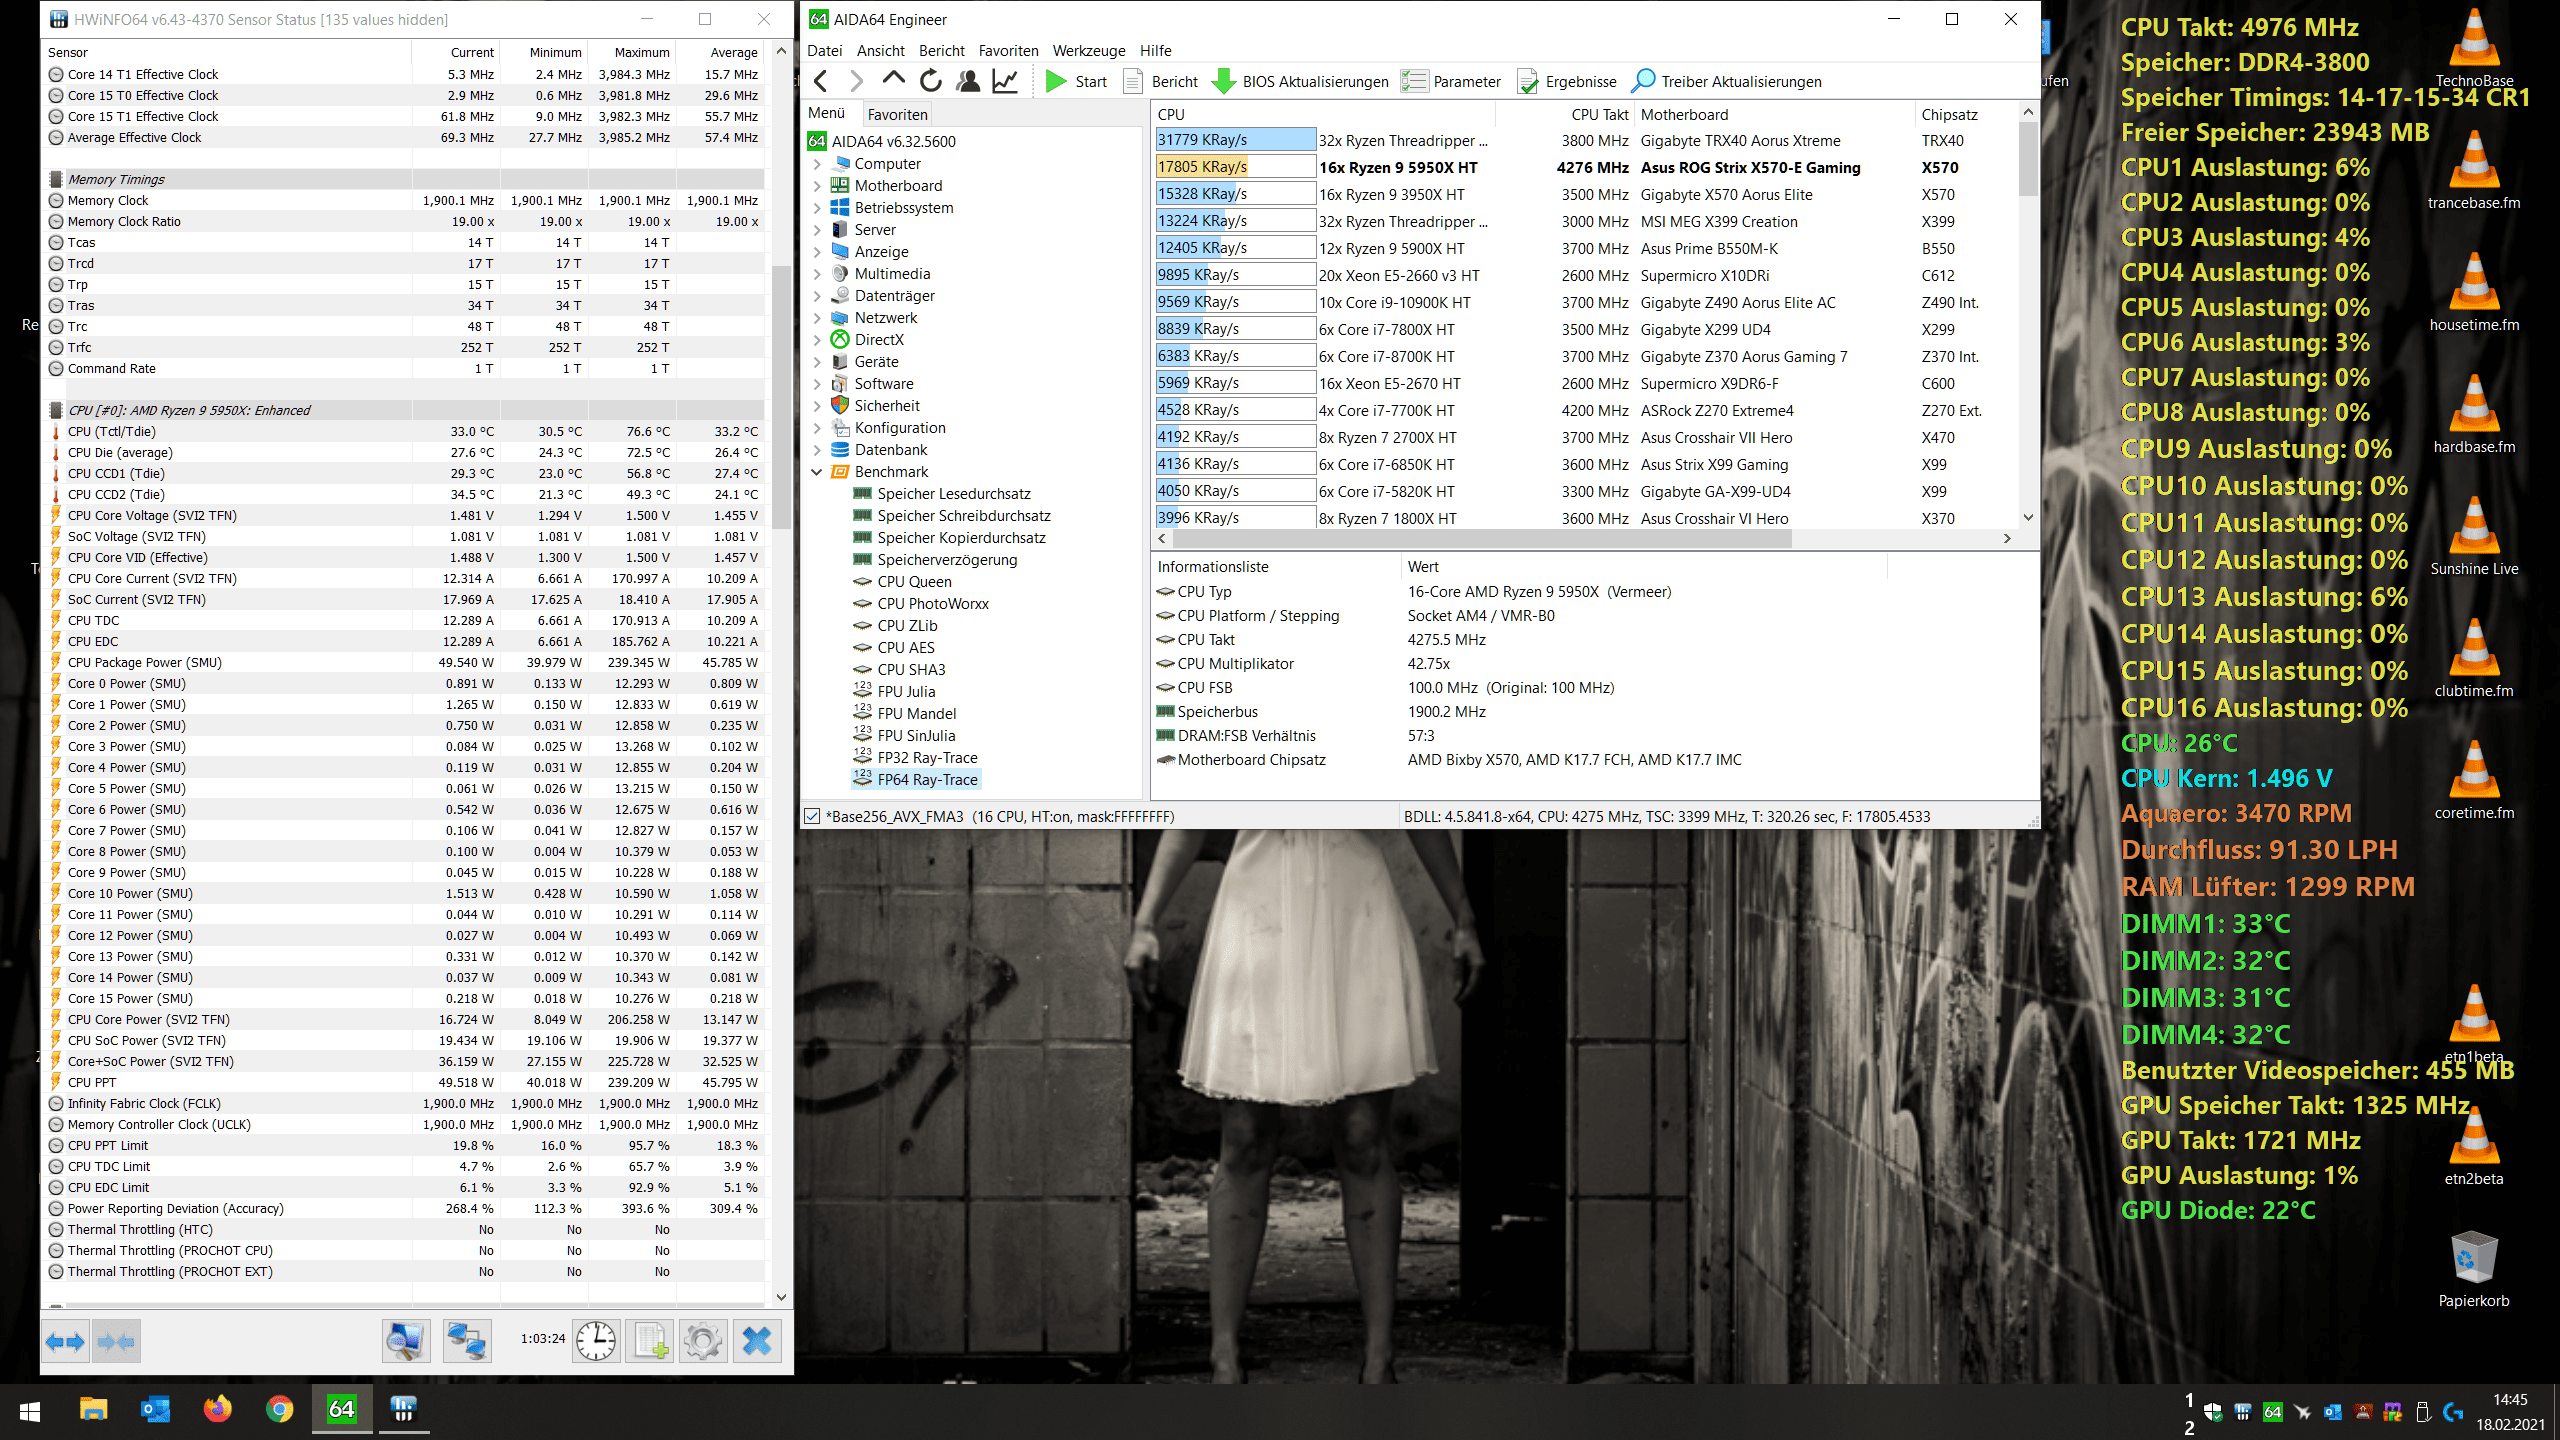Expand the Datenbank tree node
Screen dimensions: 2560x1440
(x=817, y=450)
